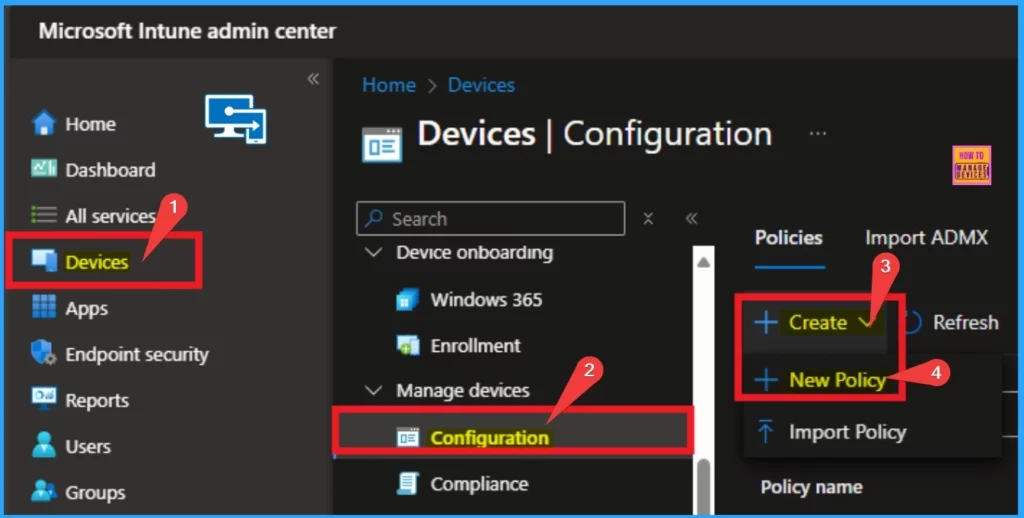Click the Create button label

coord(818,322)
